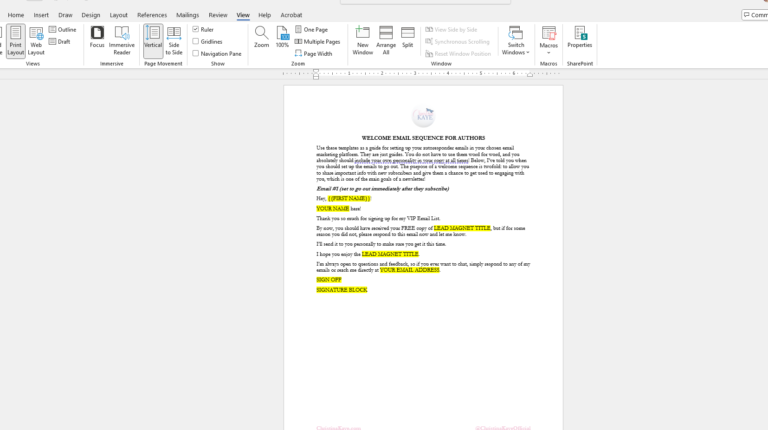Click Arrange All windows

tap(386, 41)
